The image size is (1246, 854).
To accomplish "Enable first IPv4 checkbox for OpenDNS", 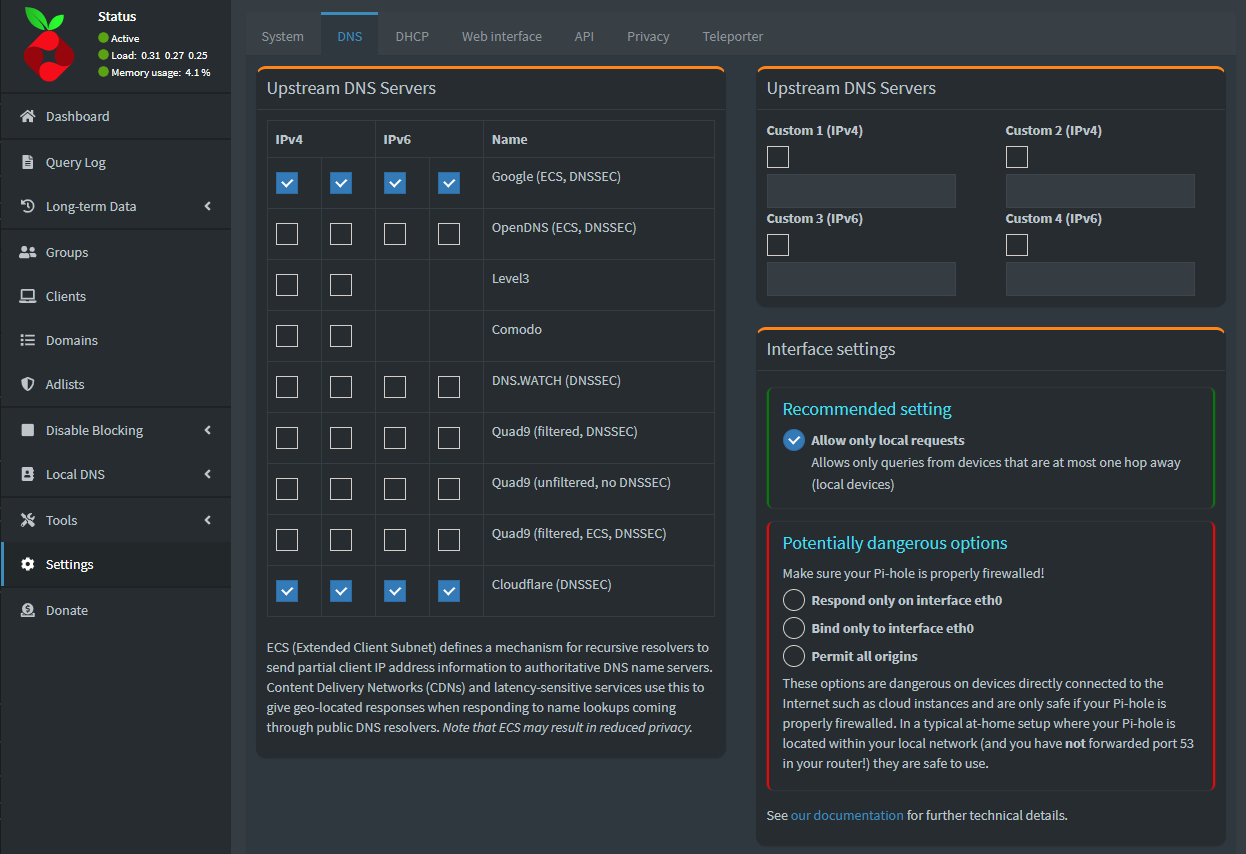I will point(287,234).
